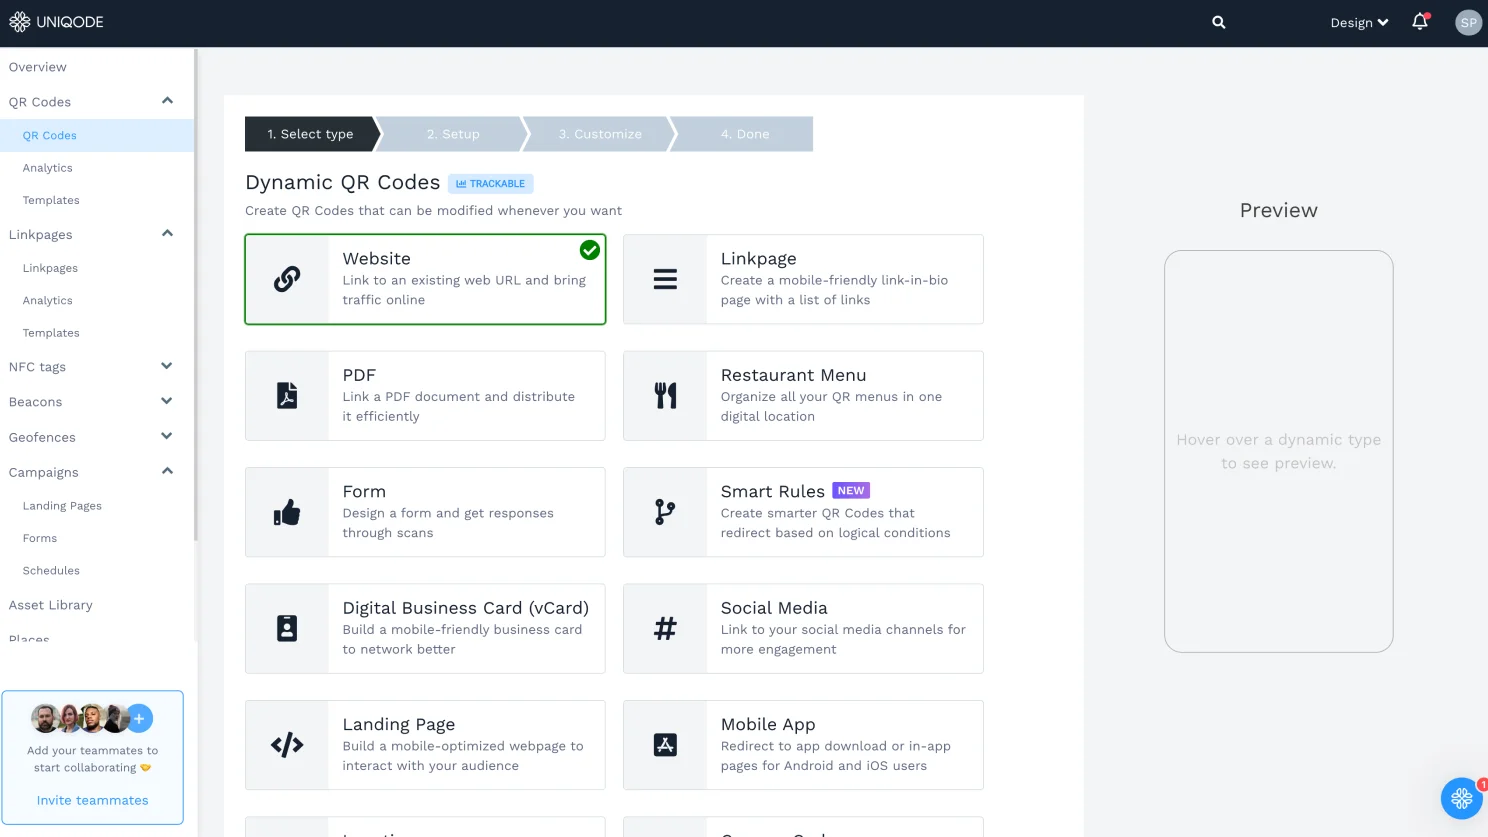Viewport: 1488px width, 837px height.
Task: Open the notifications bell
Action: click(1420, 22)
